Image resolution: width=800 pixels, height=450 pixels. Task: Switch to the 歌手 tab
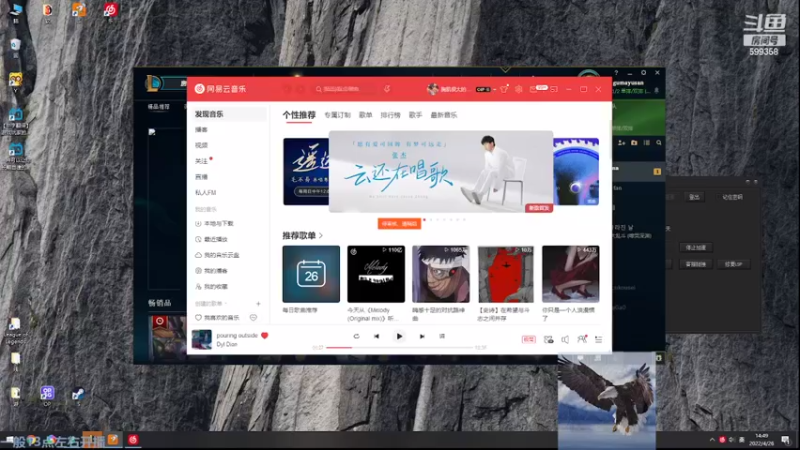(416, 115)
